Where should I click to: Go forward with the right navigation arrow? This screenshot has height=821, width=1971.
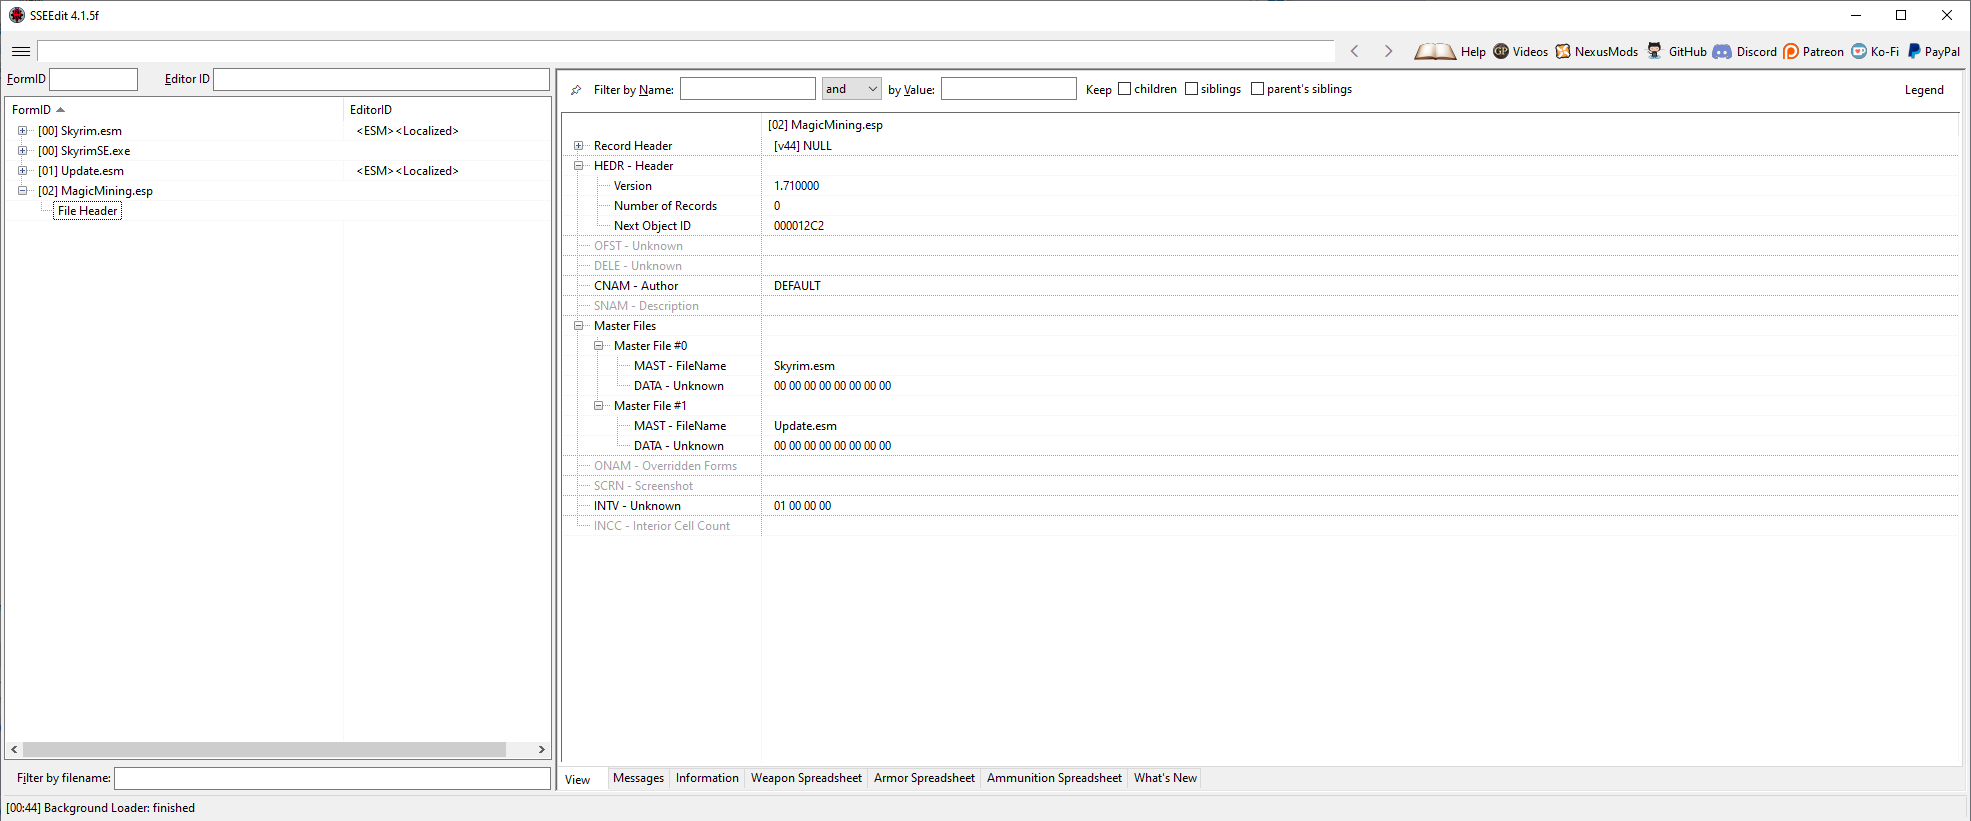tap(1388, 51)
